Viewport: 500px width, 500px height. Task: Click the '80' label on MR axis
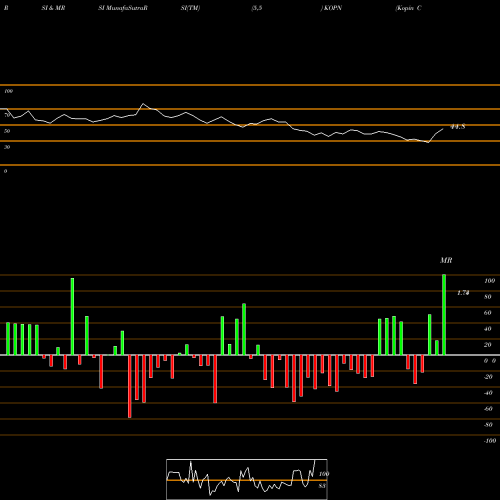[488, 297]
